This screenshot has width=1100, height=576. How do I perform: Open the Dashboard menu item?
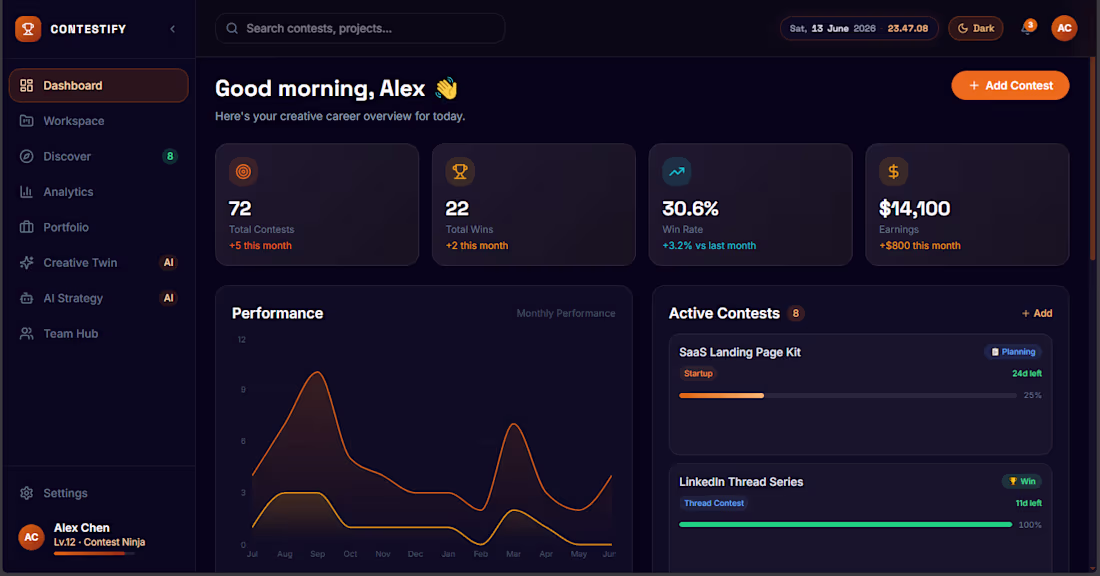click(x=98, y=86)
